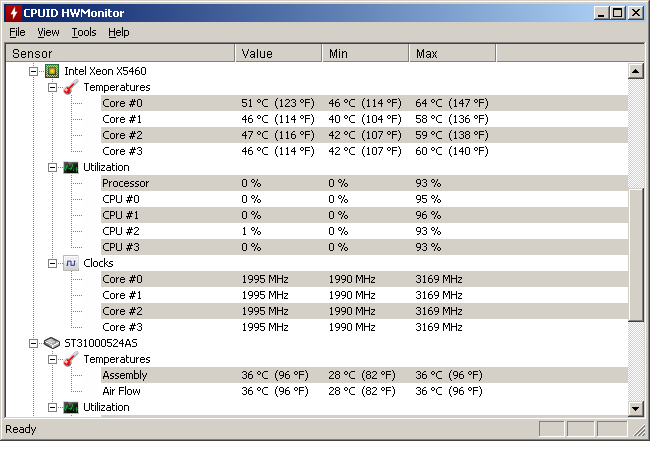Screen dimensions: 658x450
Task: Click the hard drive icon for ST31000524AS
Action: pyautogui.click(x=52, y=343)
